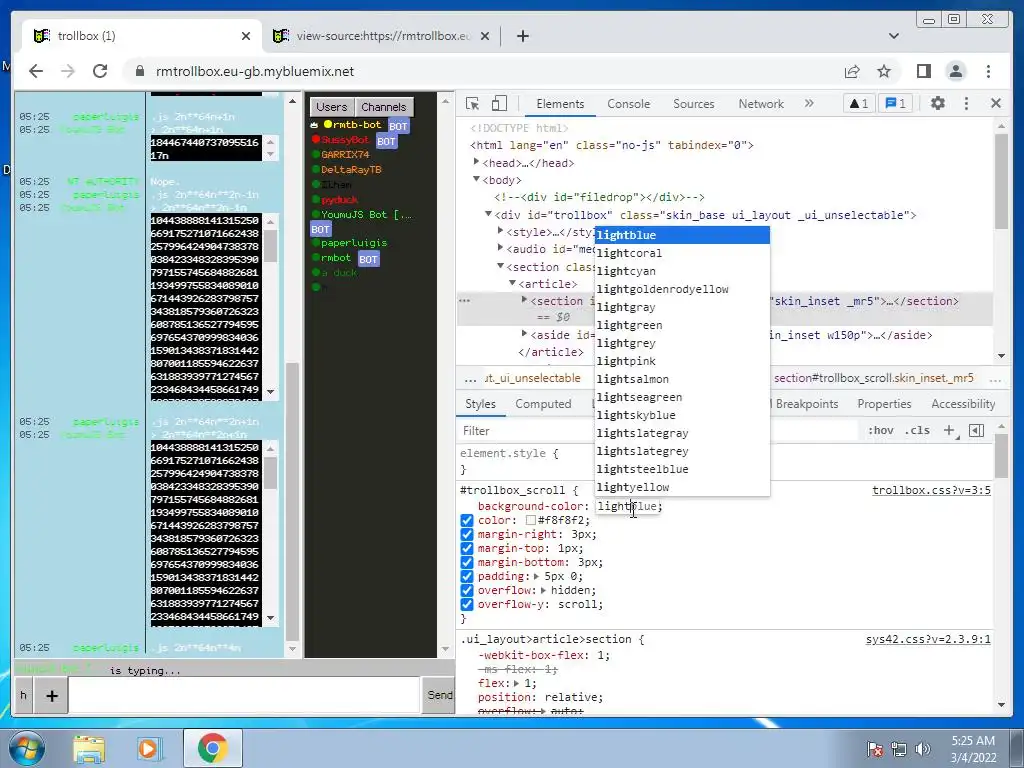1024x768 pixels.
Task: Expand the head element node
Action: click(x=476, y=162)
